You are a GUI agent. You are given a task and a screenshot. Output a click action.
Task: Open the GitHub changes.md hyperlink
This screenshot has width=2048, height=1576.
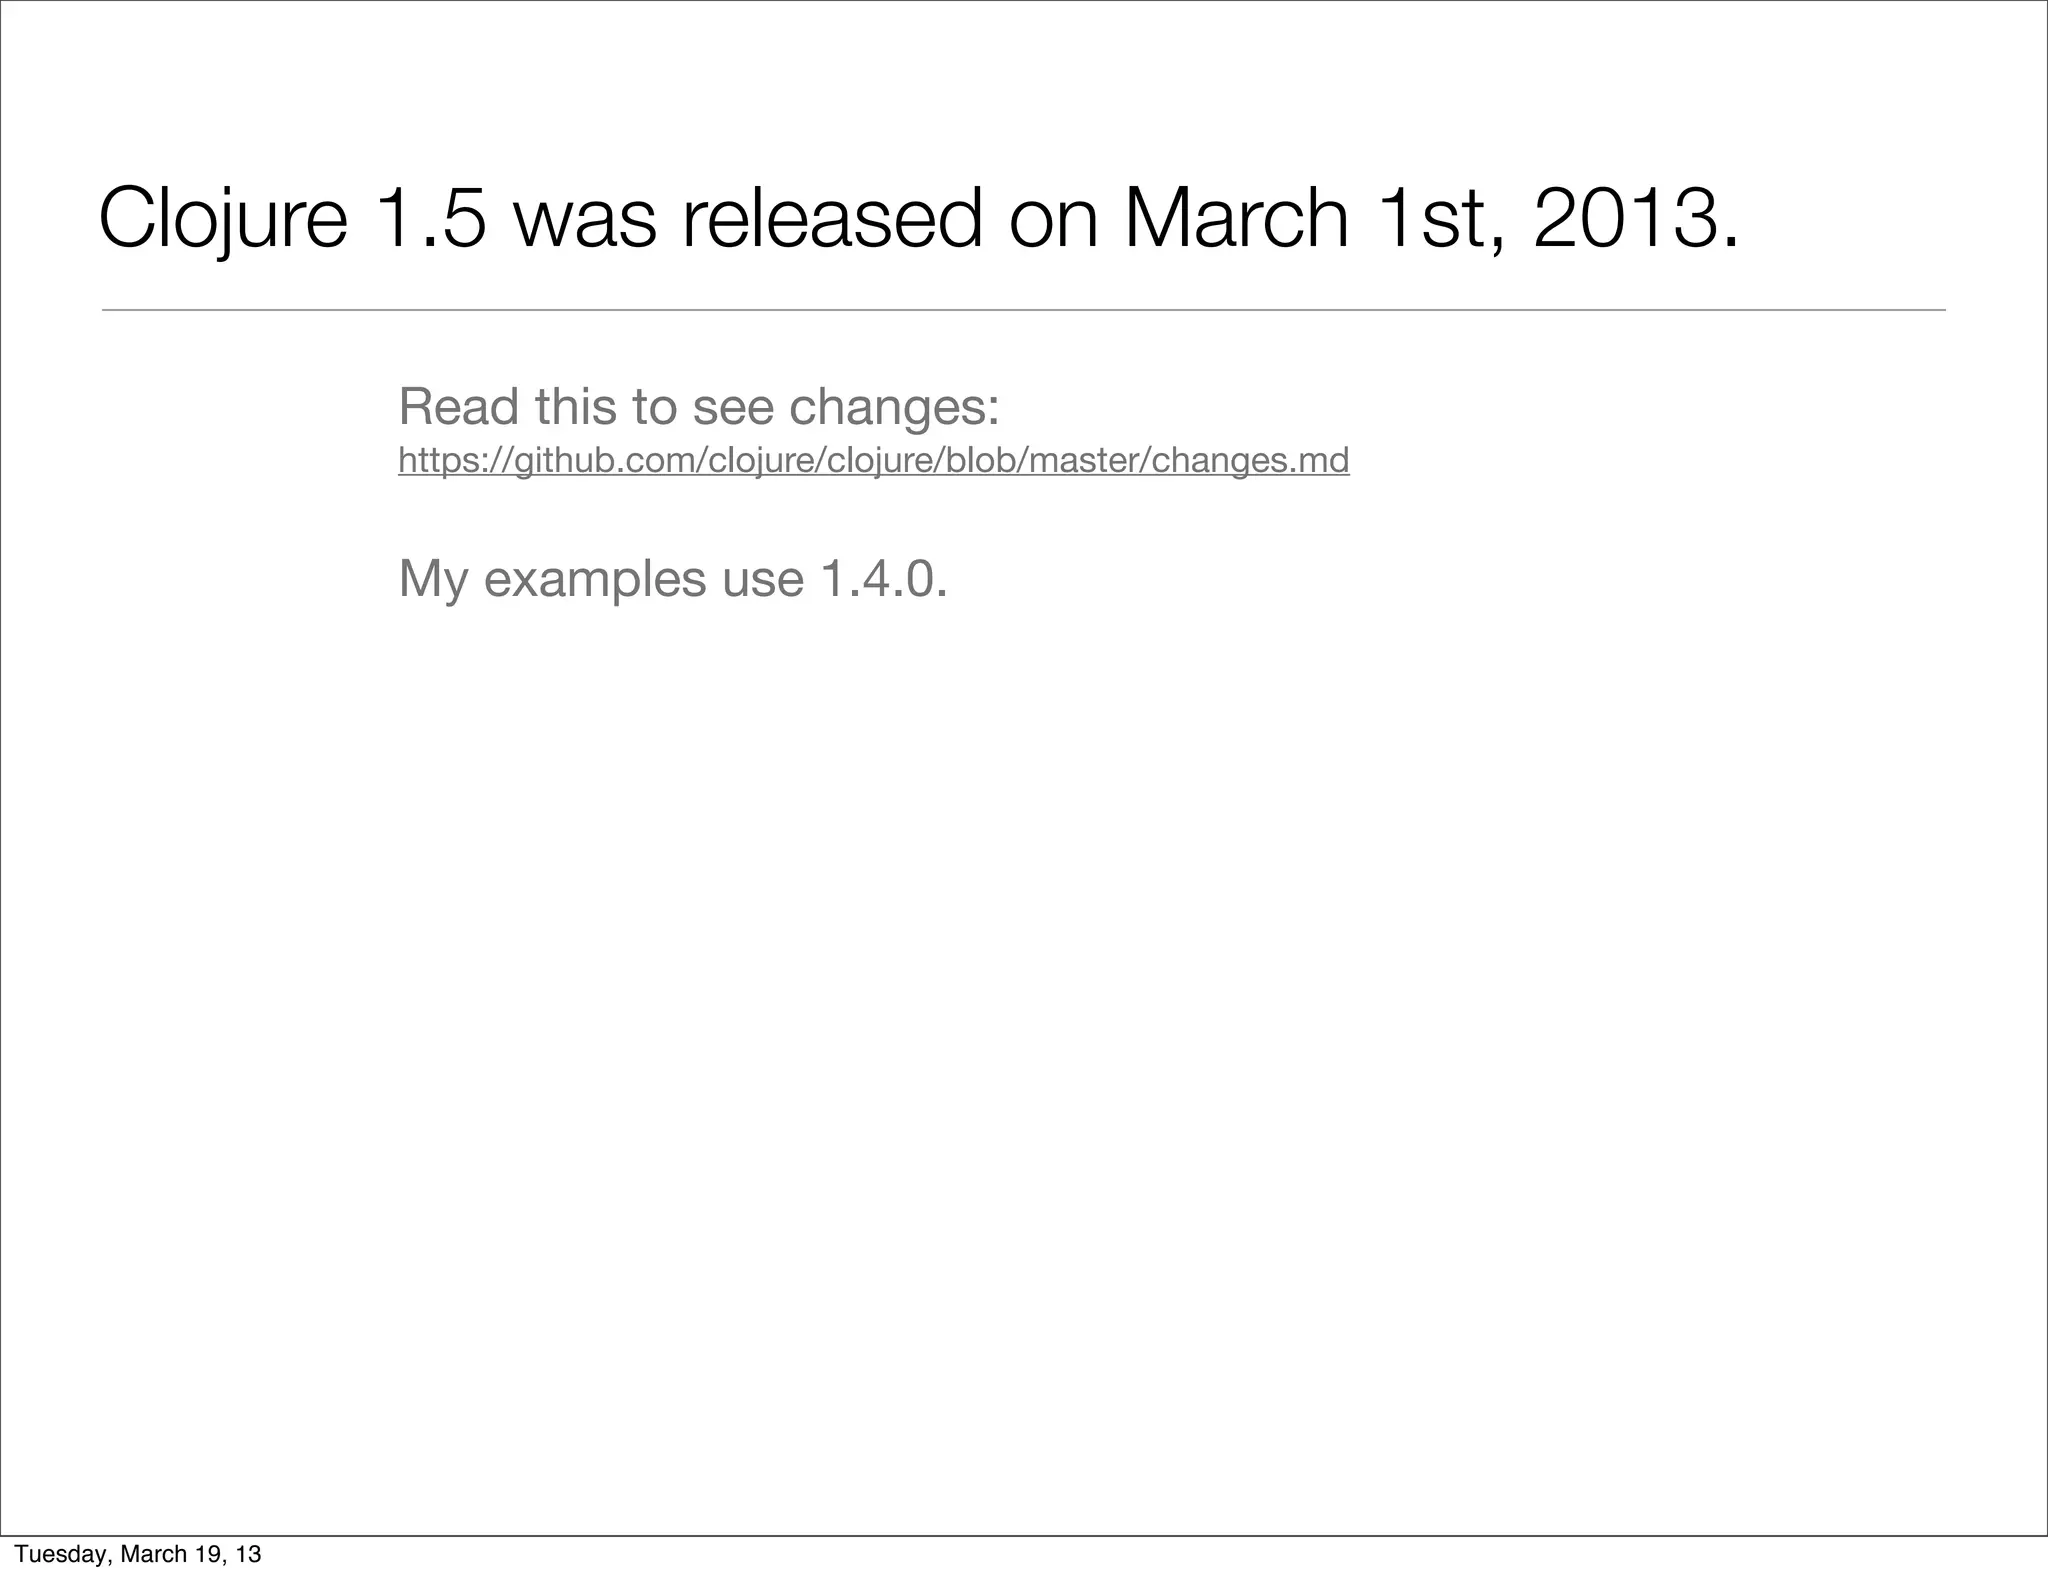[x=873, y=460]
